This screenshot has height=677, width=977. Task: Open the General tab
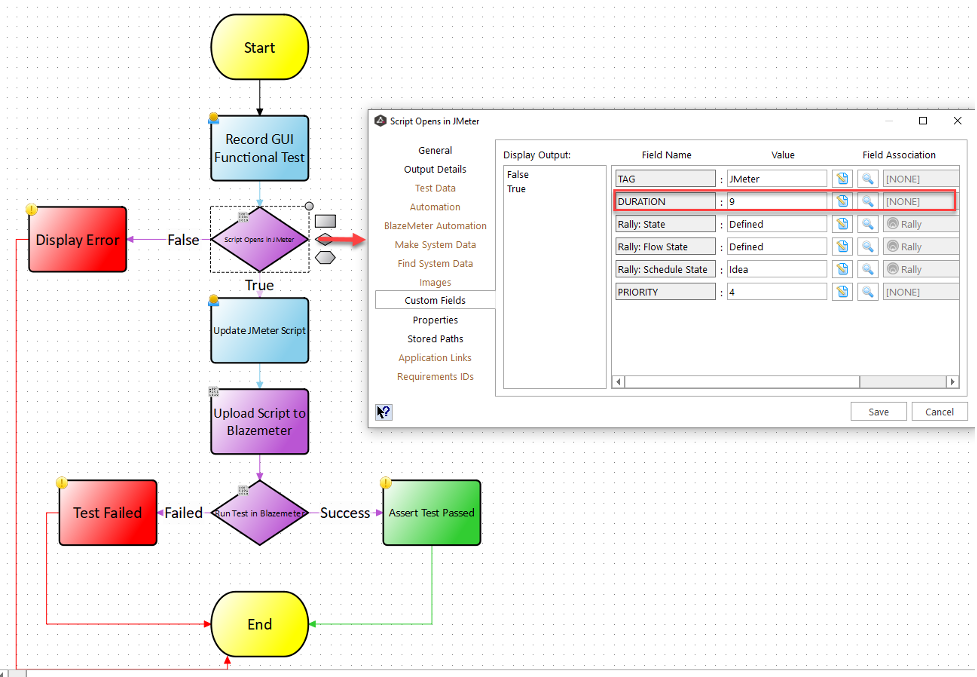pyautogui.click(x=435, y=150)
